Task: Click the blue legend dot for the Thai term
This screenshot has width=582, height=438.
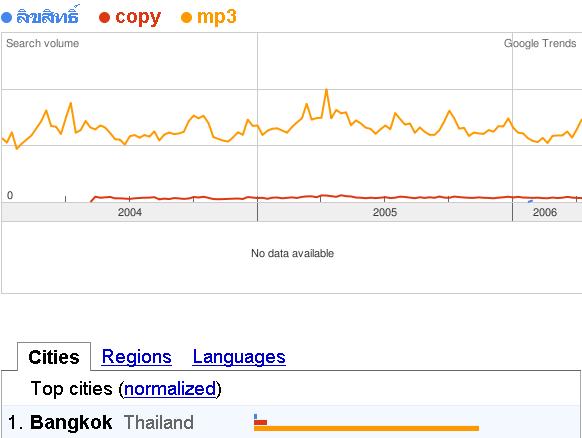Action: pos(7,17)
